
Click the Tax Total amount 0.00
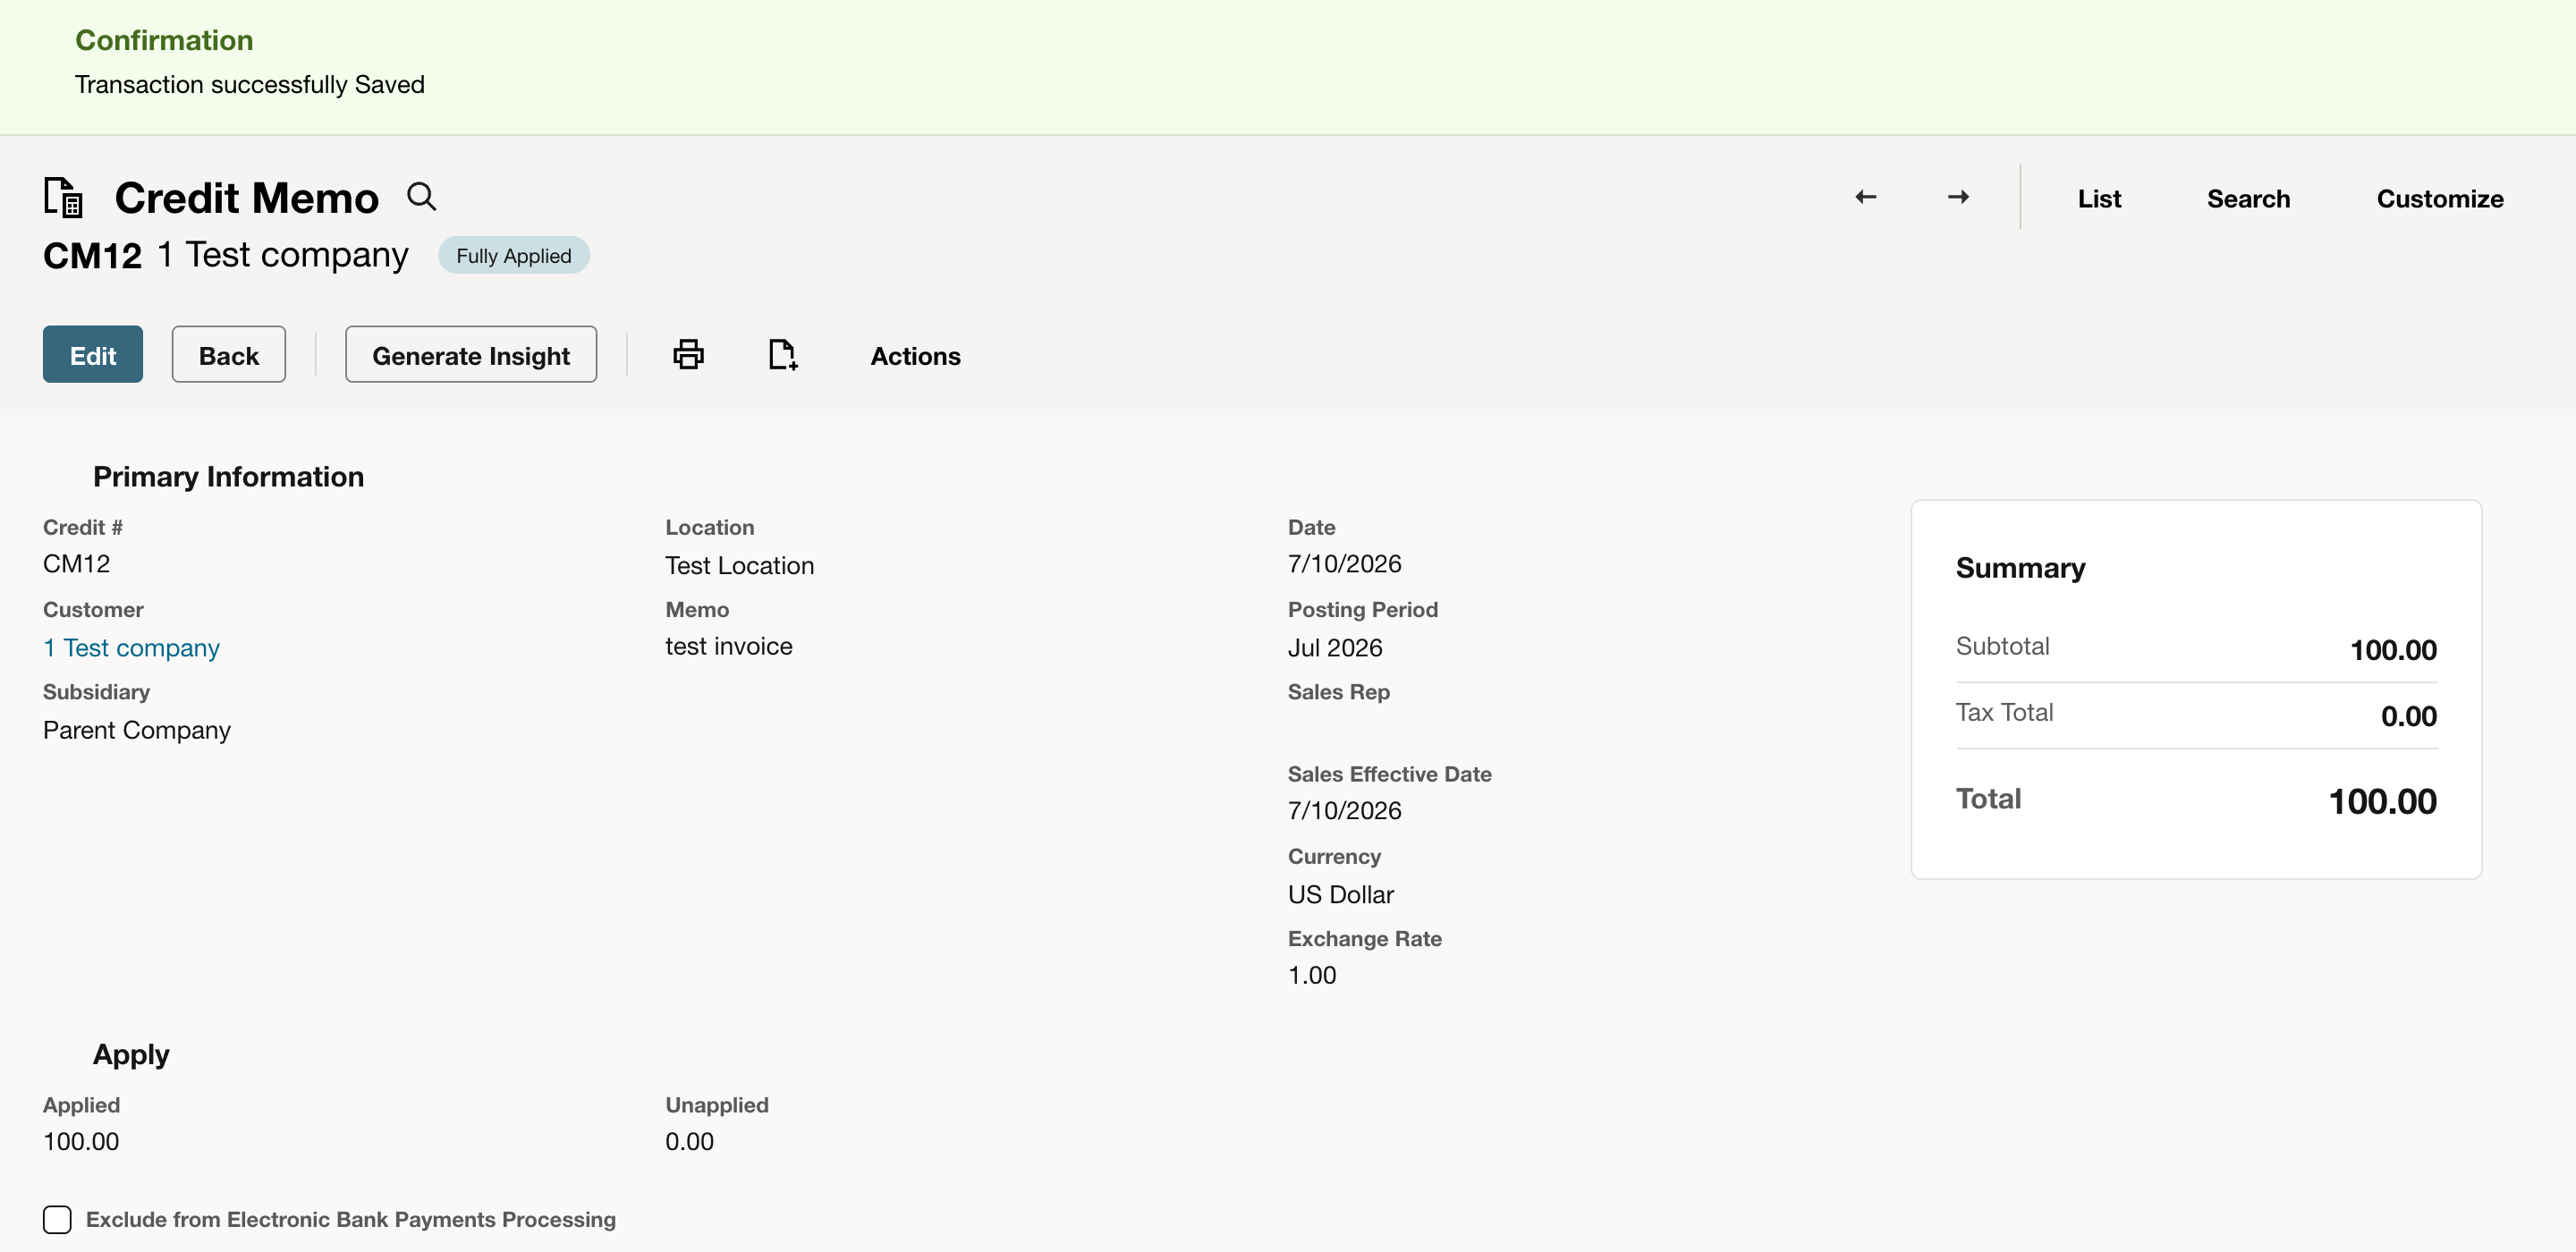[x=2409, y=716]
